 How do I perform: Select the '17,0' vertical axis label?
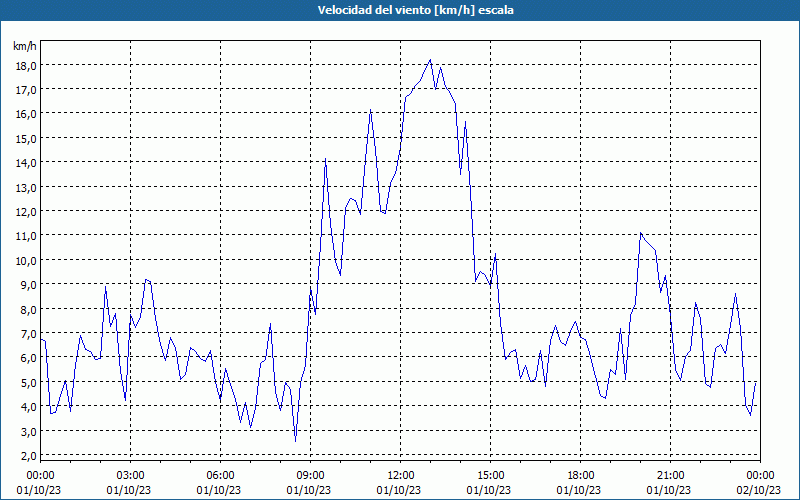coord(25,90)
